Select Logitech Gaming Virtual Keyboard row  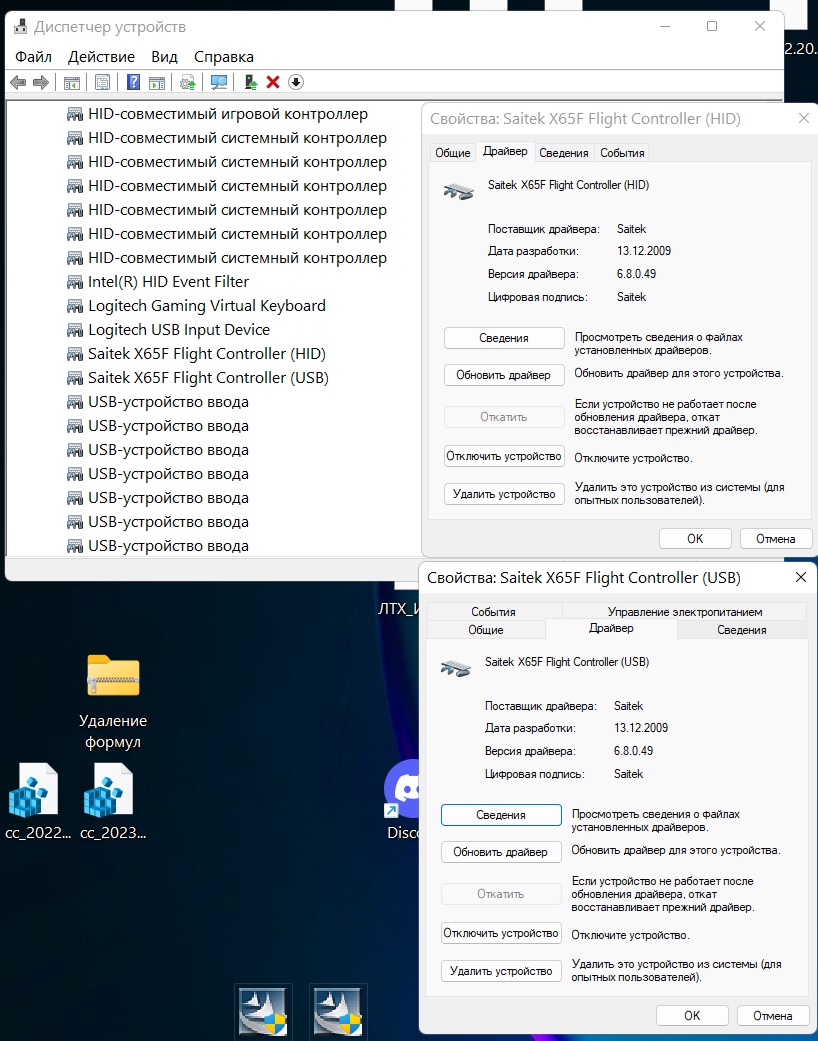[x=207, y=306]
